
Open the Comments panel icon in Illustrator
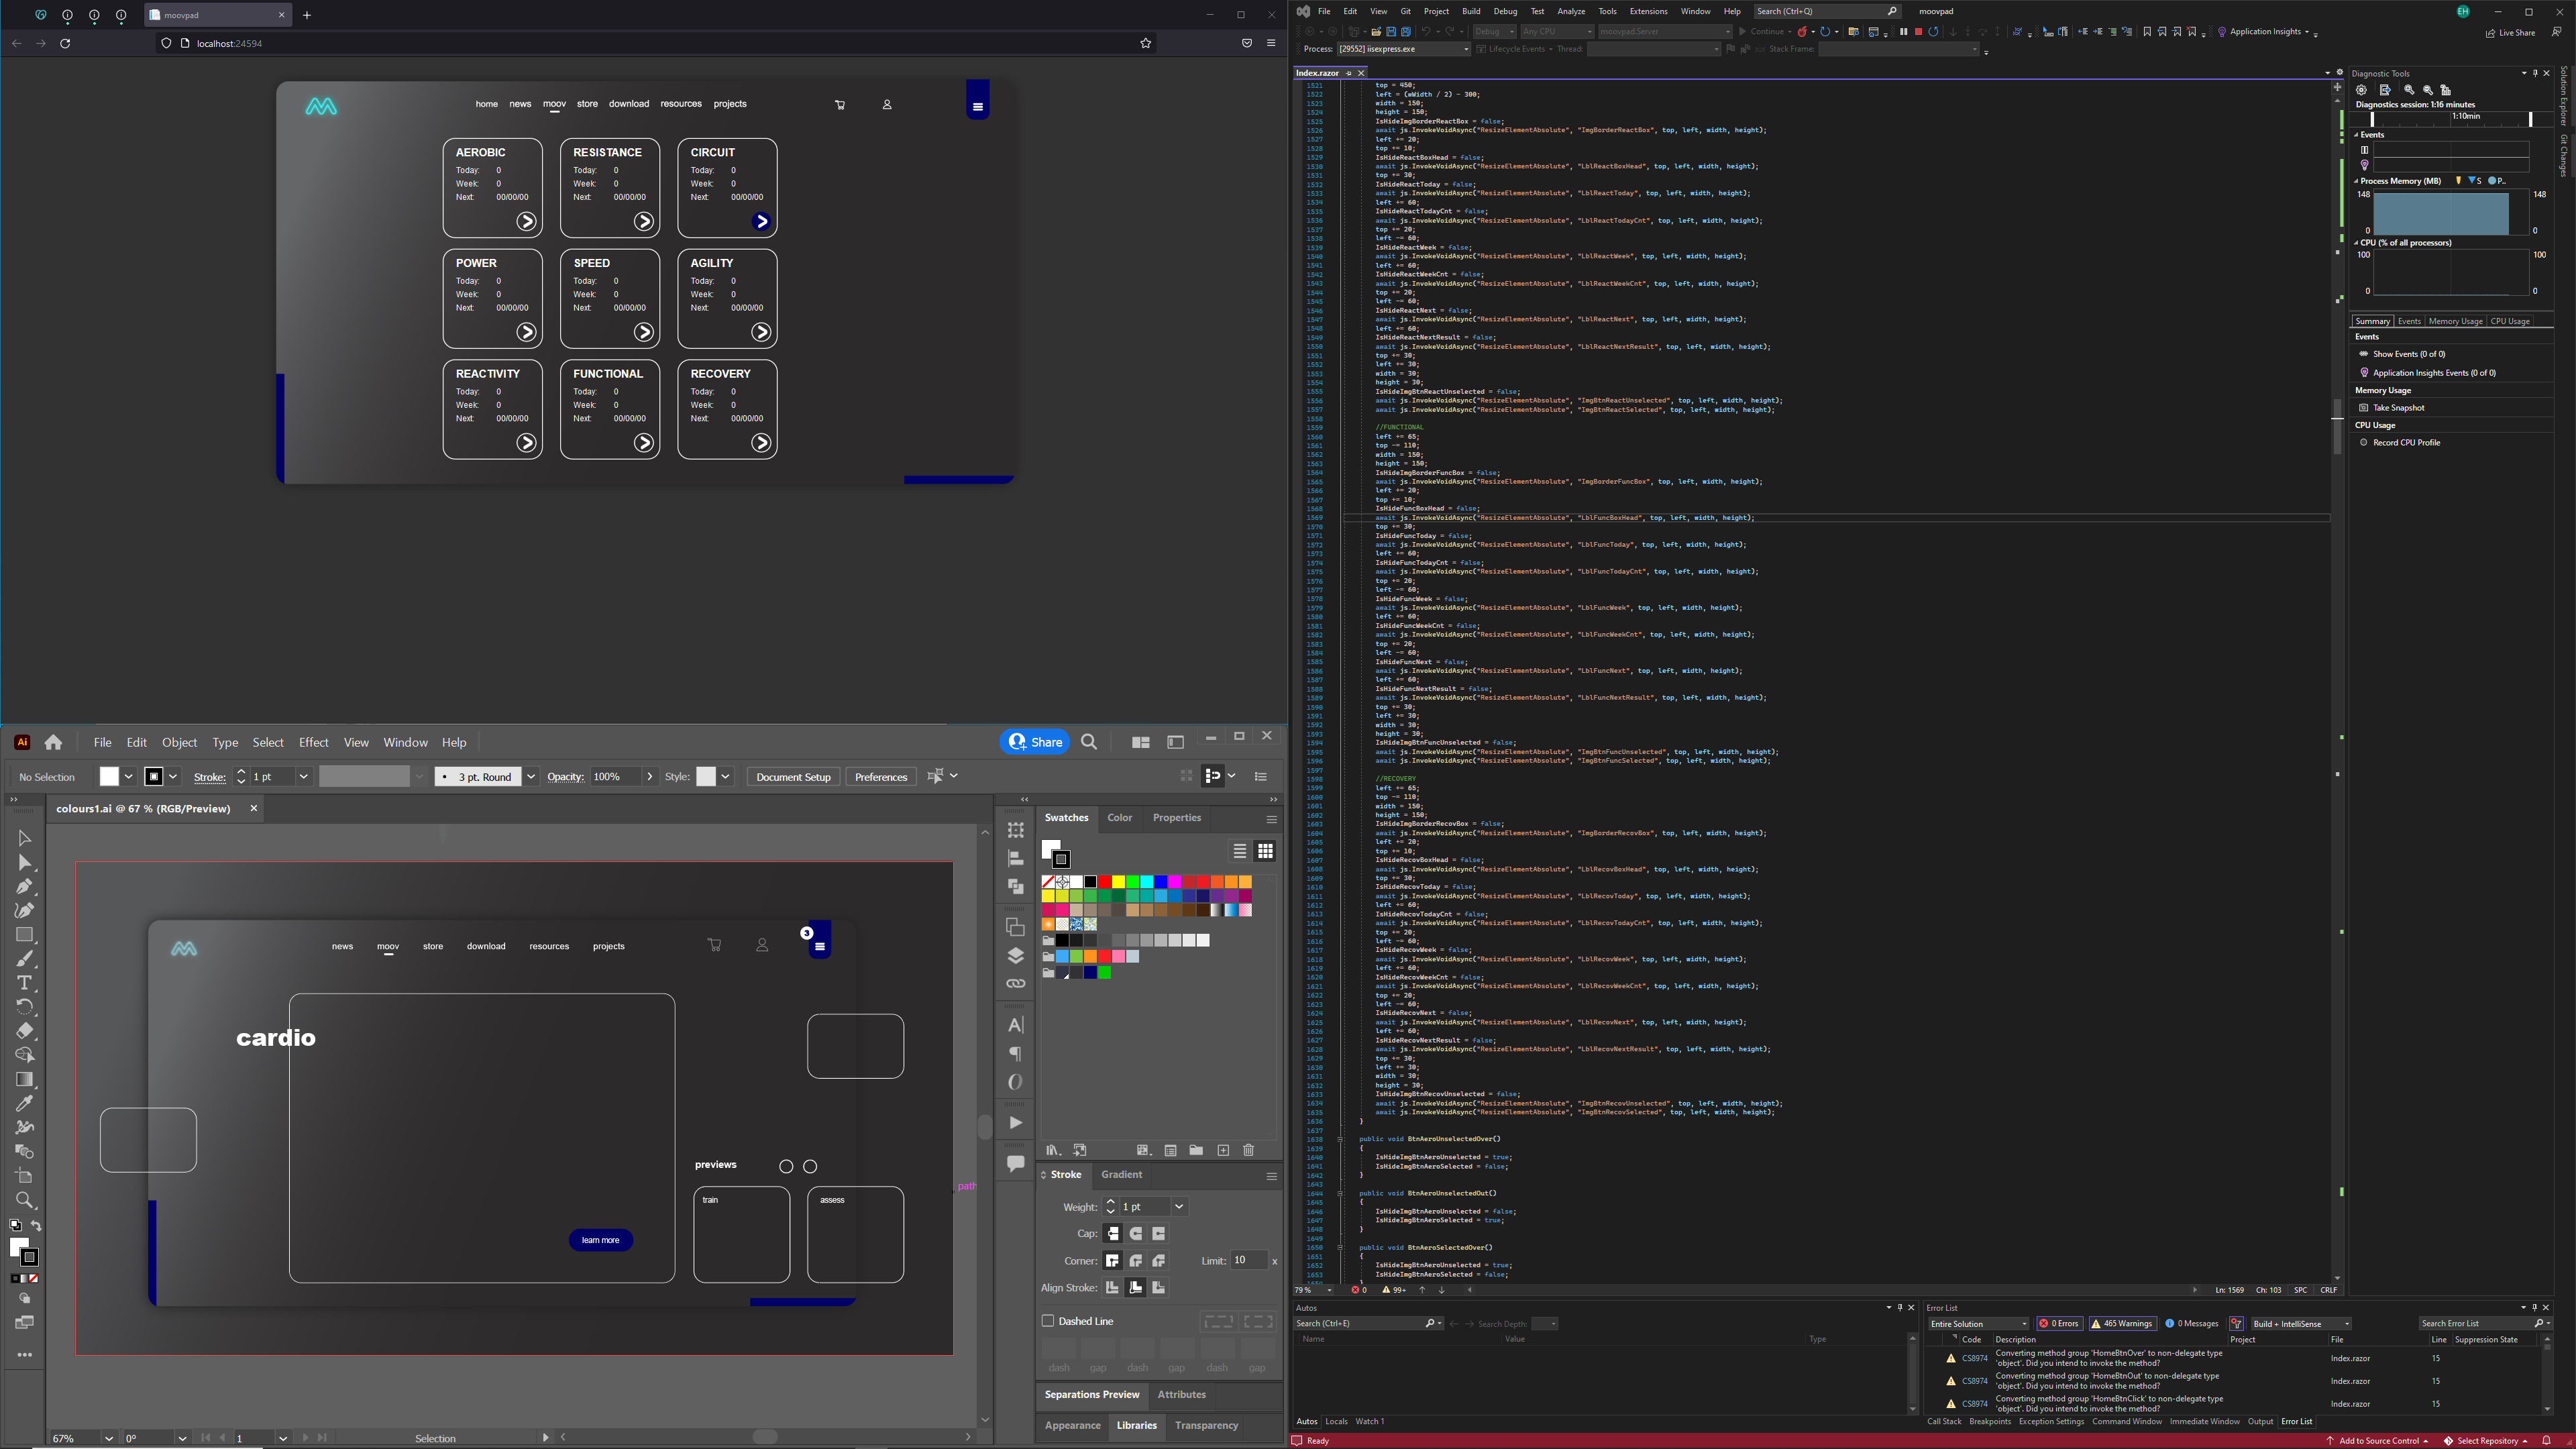tap(1015, 1163)
